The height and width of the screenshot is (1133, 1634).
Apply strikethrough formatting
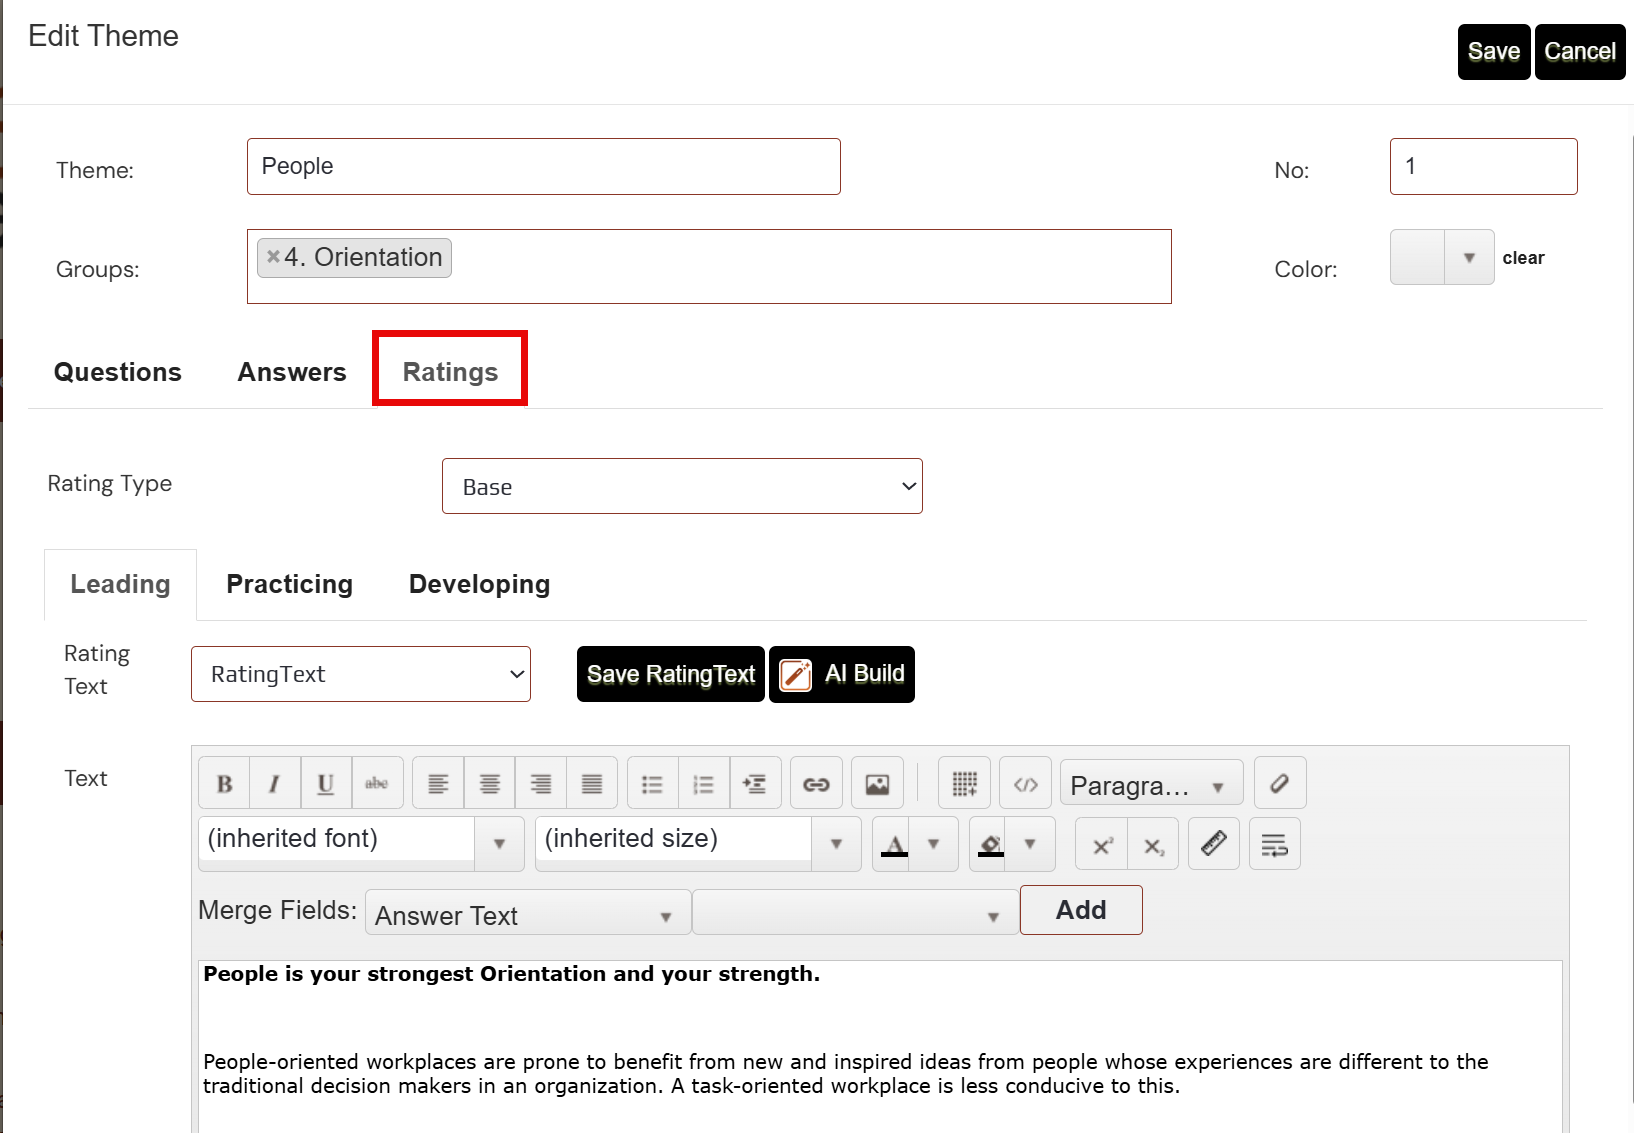click(x=377, y=783)
